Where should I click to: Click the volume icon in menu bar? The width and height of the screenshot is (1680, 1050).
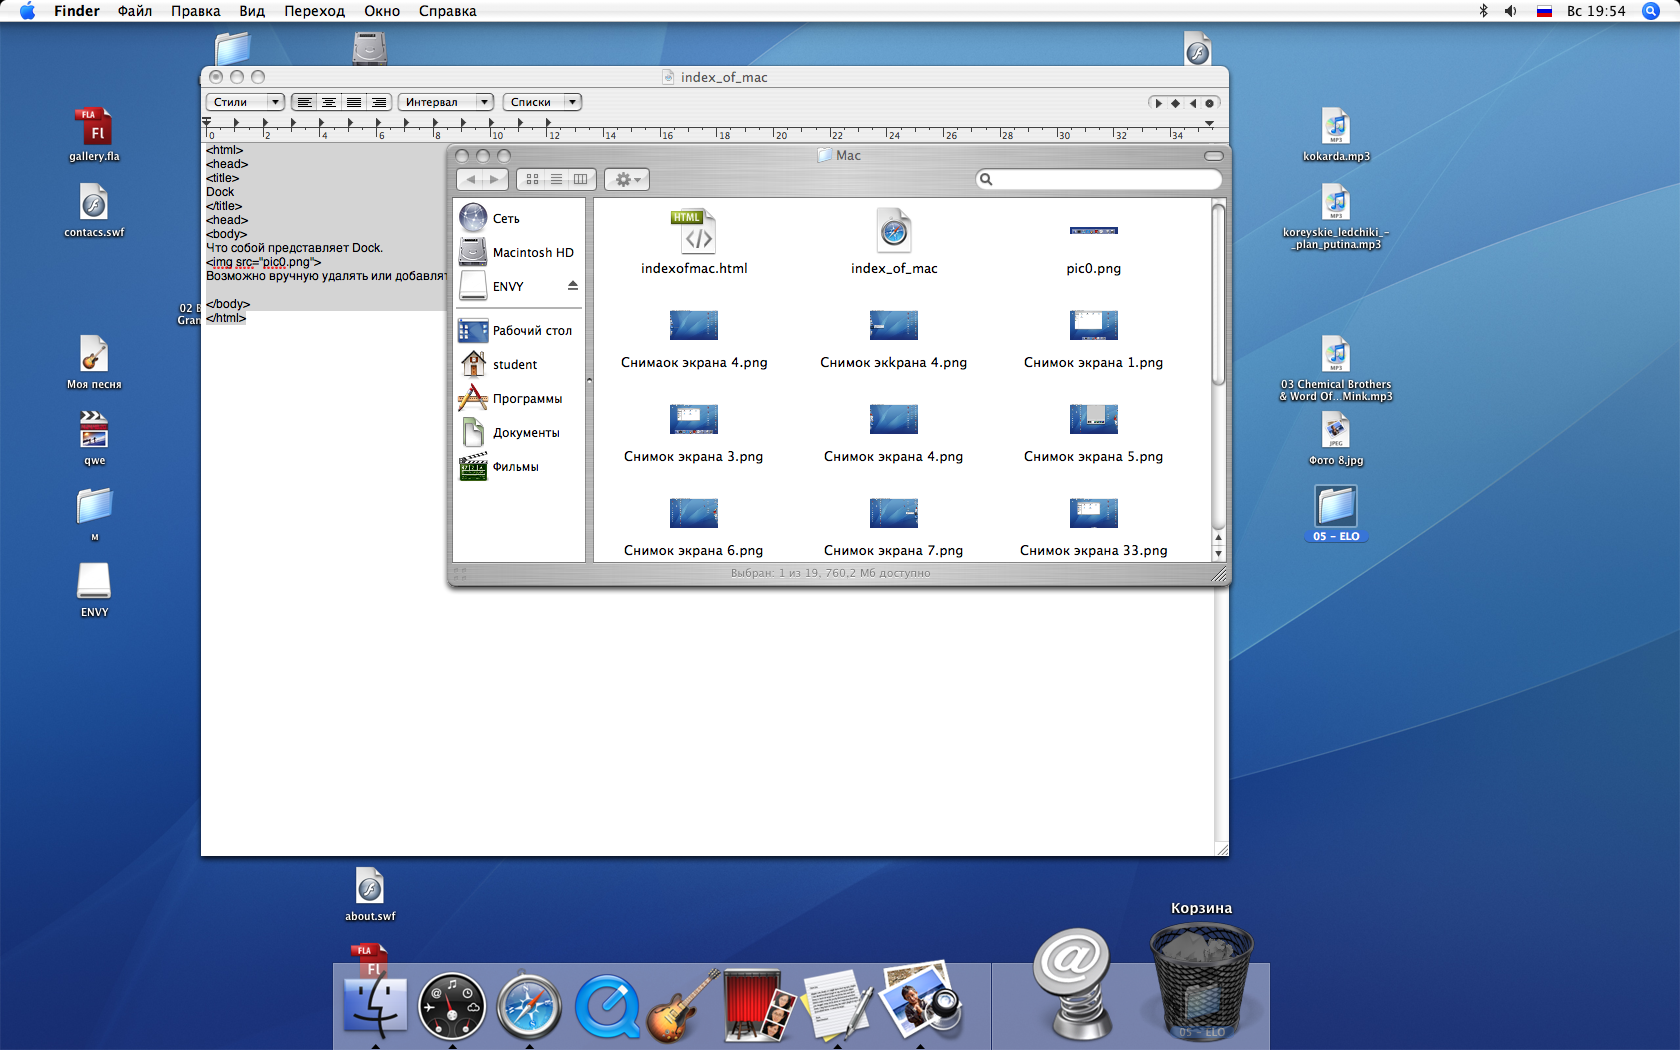pyautogui.click(x=1511, y=11)
